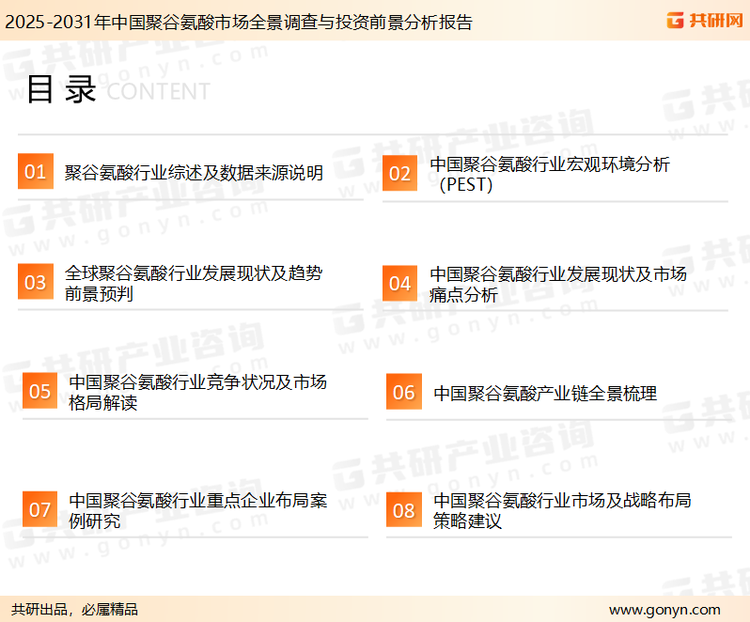Open 中国聚谷氨酸行业宏观环境分析 (PEST) chapter

pos(550,174)
